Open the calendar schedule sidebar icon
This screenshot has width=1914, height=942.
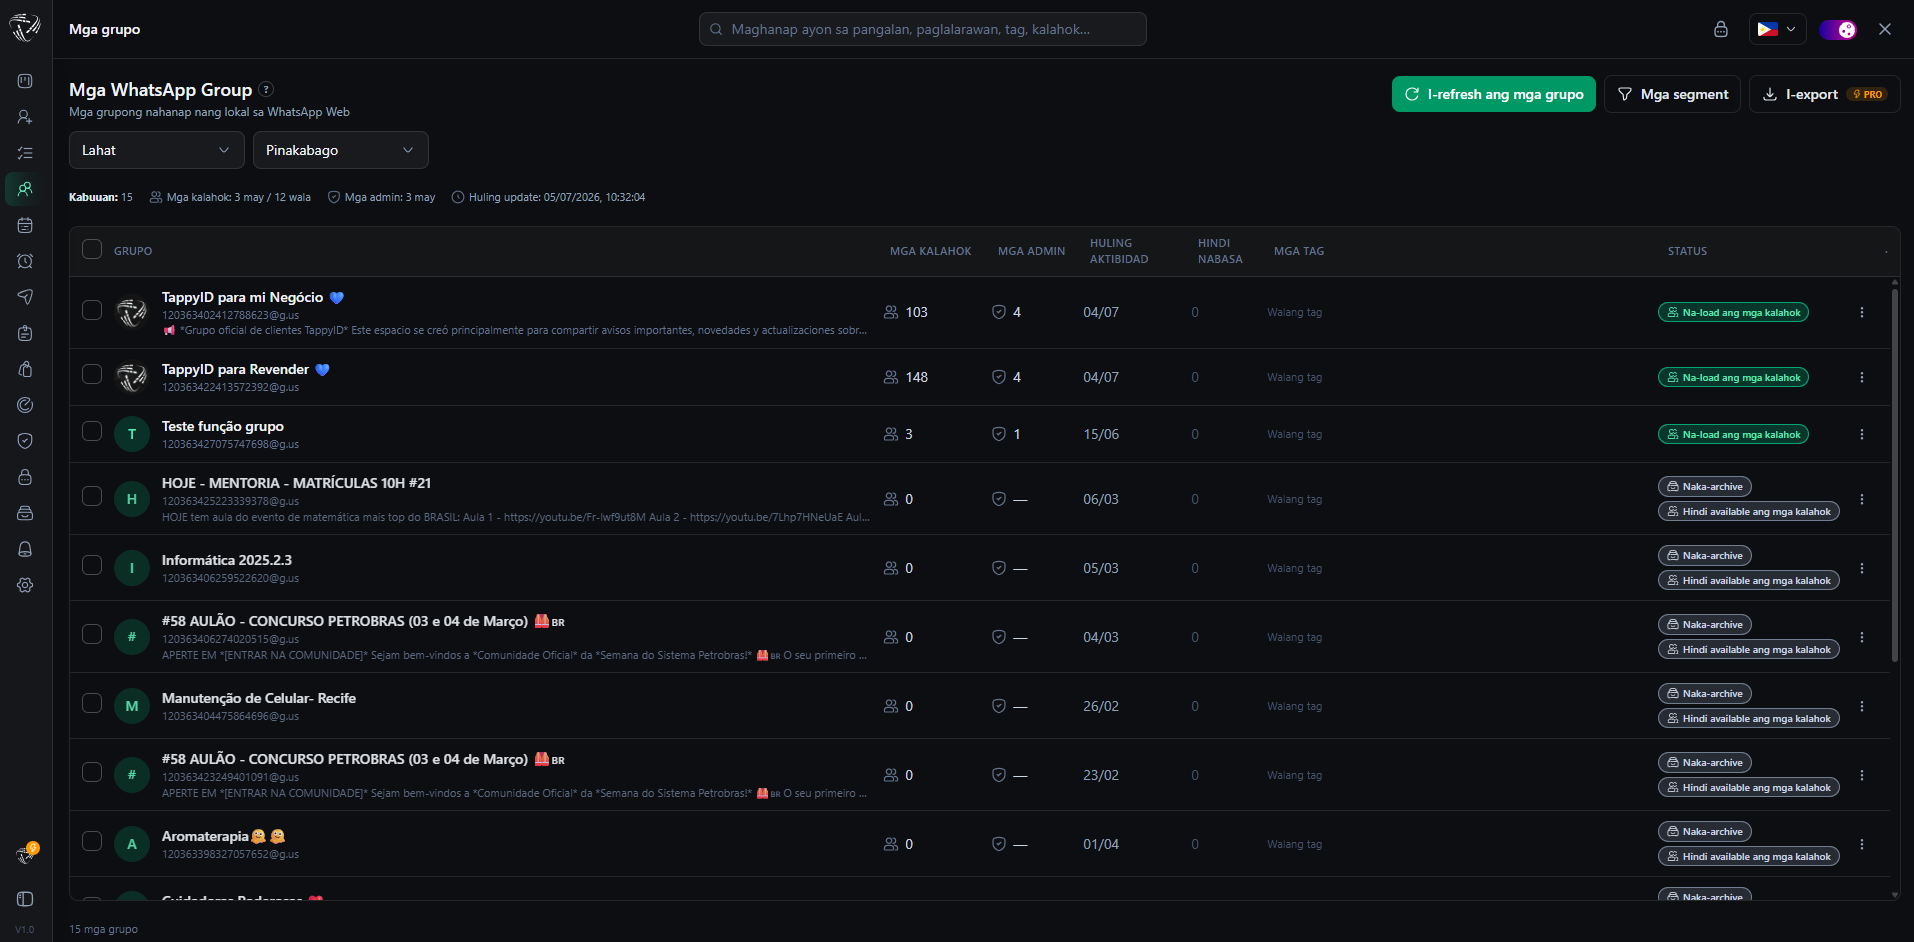coord(25,225)
